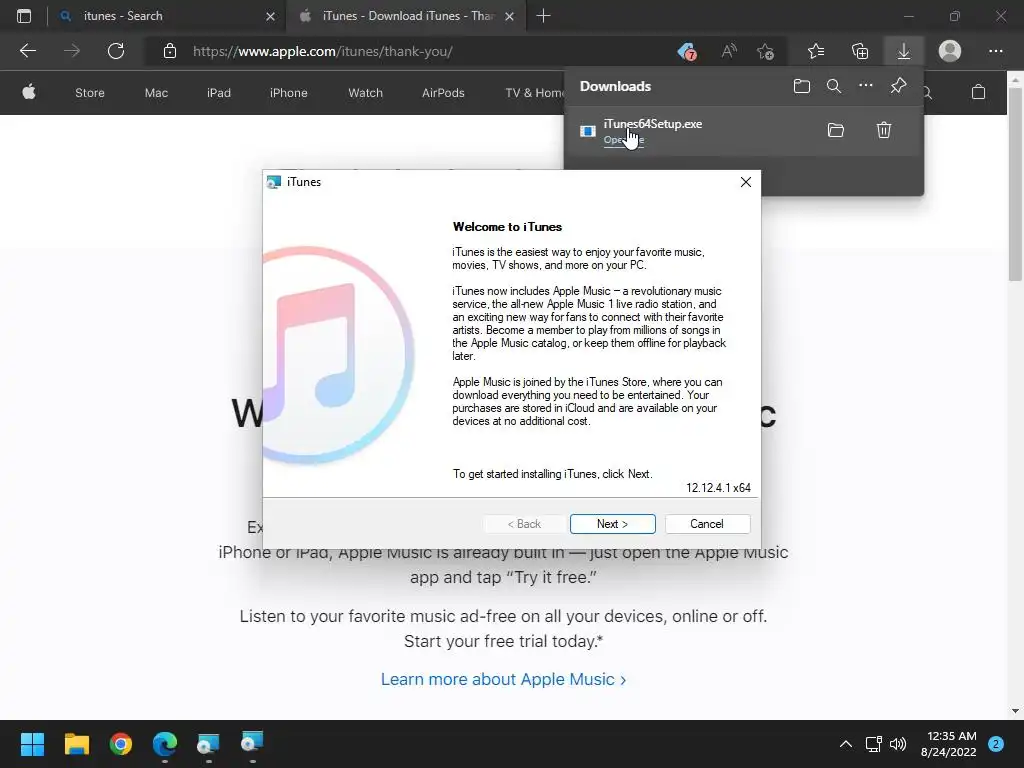Reload the current page
This screenshot has width=1024, height=768.
click(116, 51)
